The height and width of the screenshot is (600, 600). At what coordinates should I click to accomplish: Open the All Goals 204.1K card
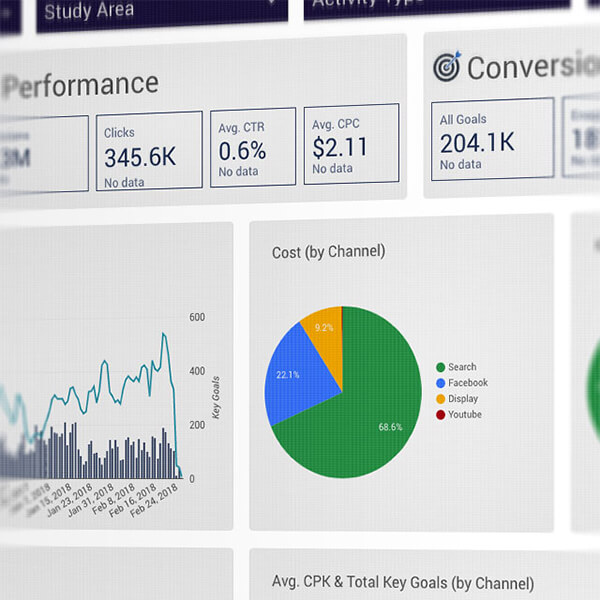pos(492,138)
